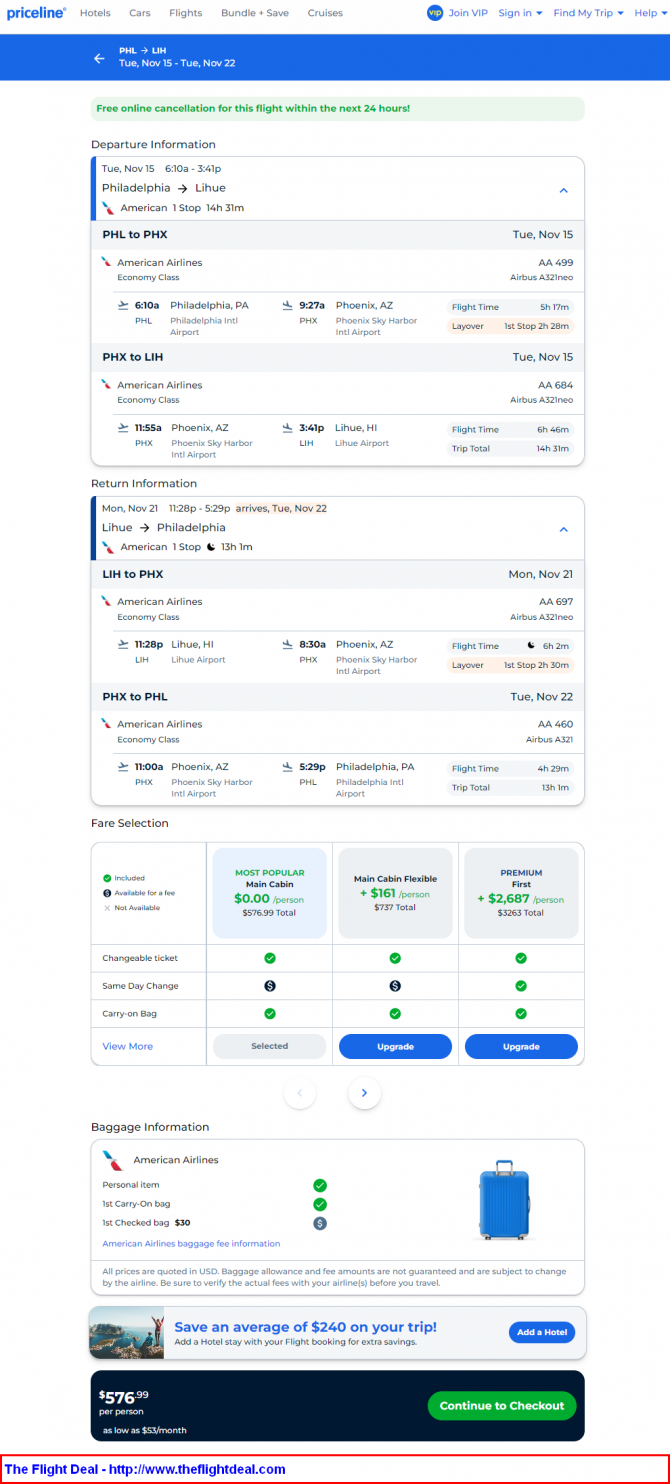The height and width of the screenshot is (1484, 670).
Task: Click the Carry-on Bag checkmark under First
Action: pos(521,1014)
